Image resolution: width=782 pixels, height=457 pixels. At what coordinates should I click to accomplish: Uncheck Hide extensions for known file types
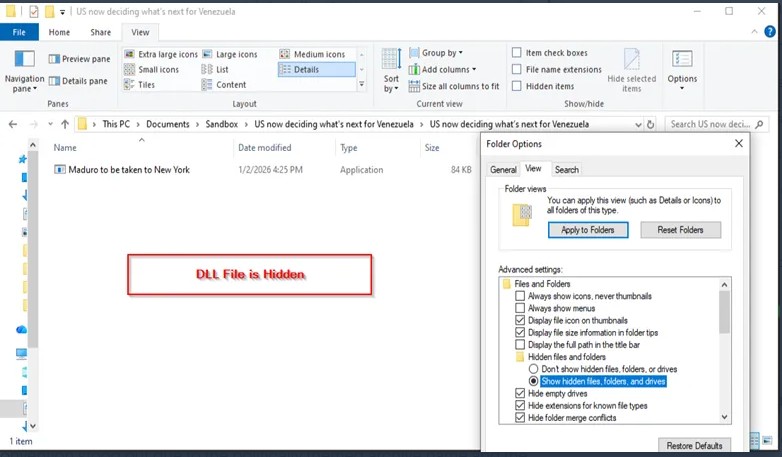[x=520, y=405]
